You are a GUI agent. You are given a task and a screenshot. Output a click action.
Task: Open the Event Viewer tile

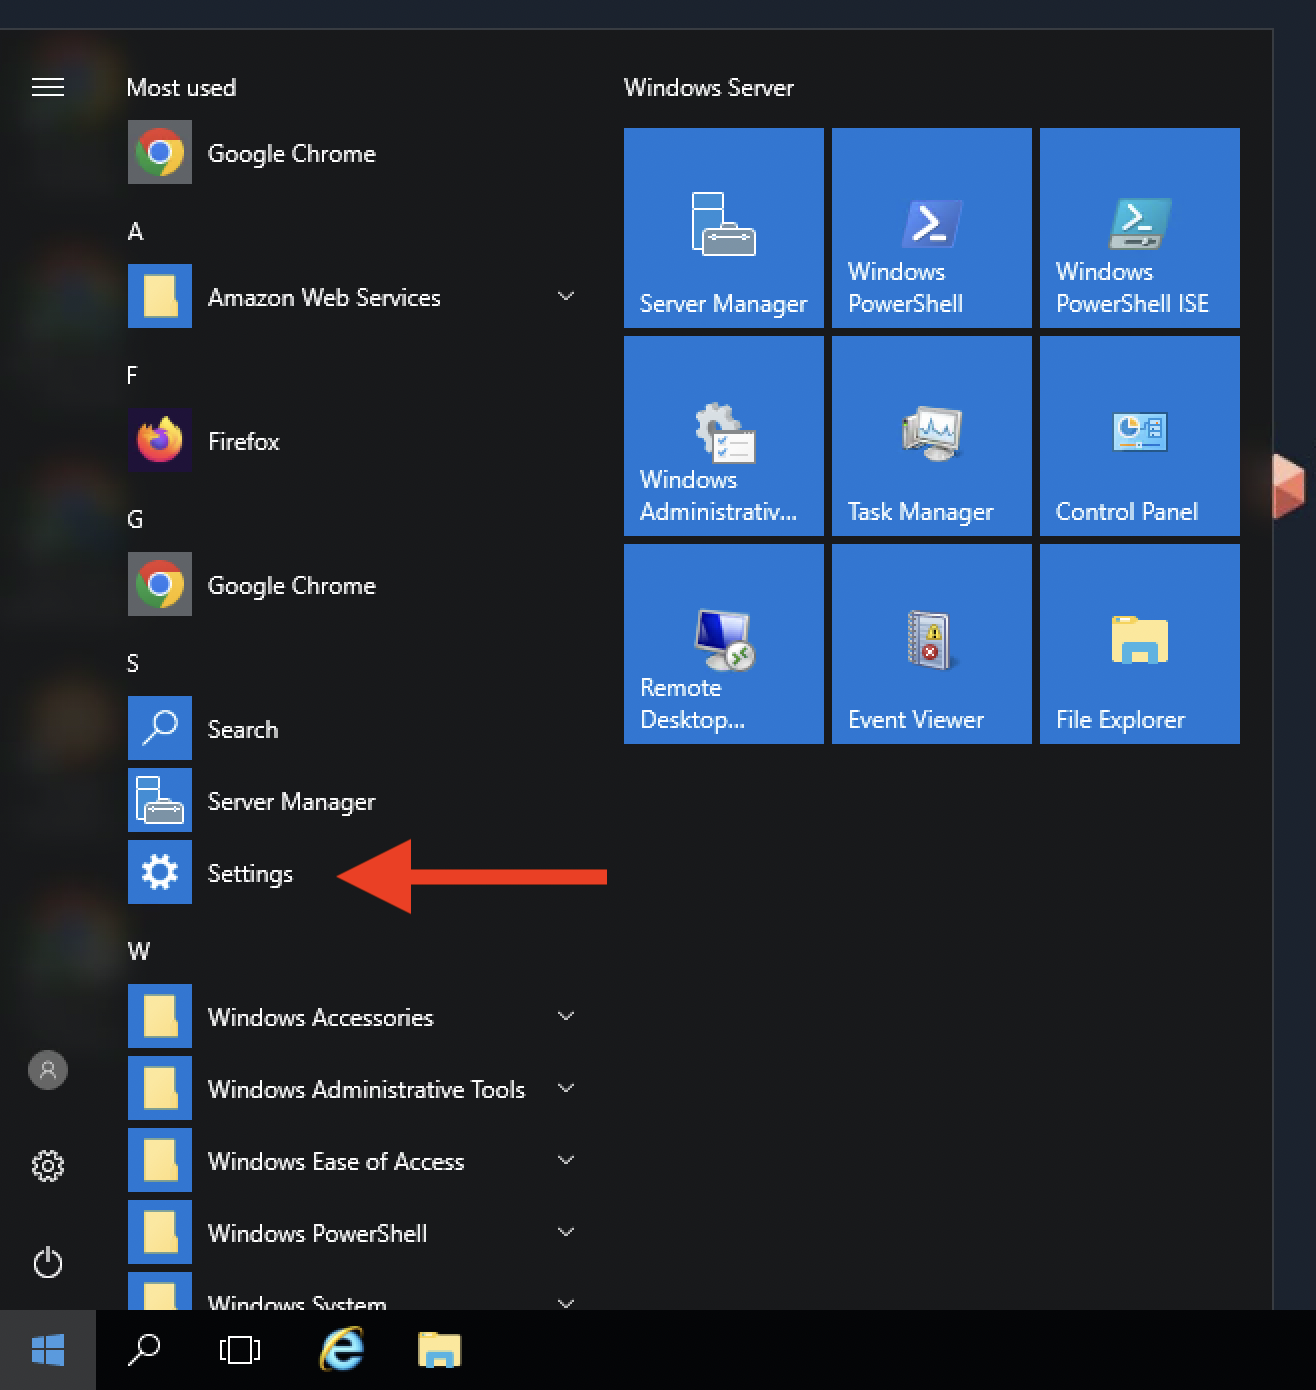[931, 644]
